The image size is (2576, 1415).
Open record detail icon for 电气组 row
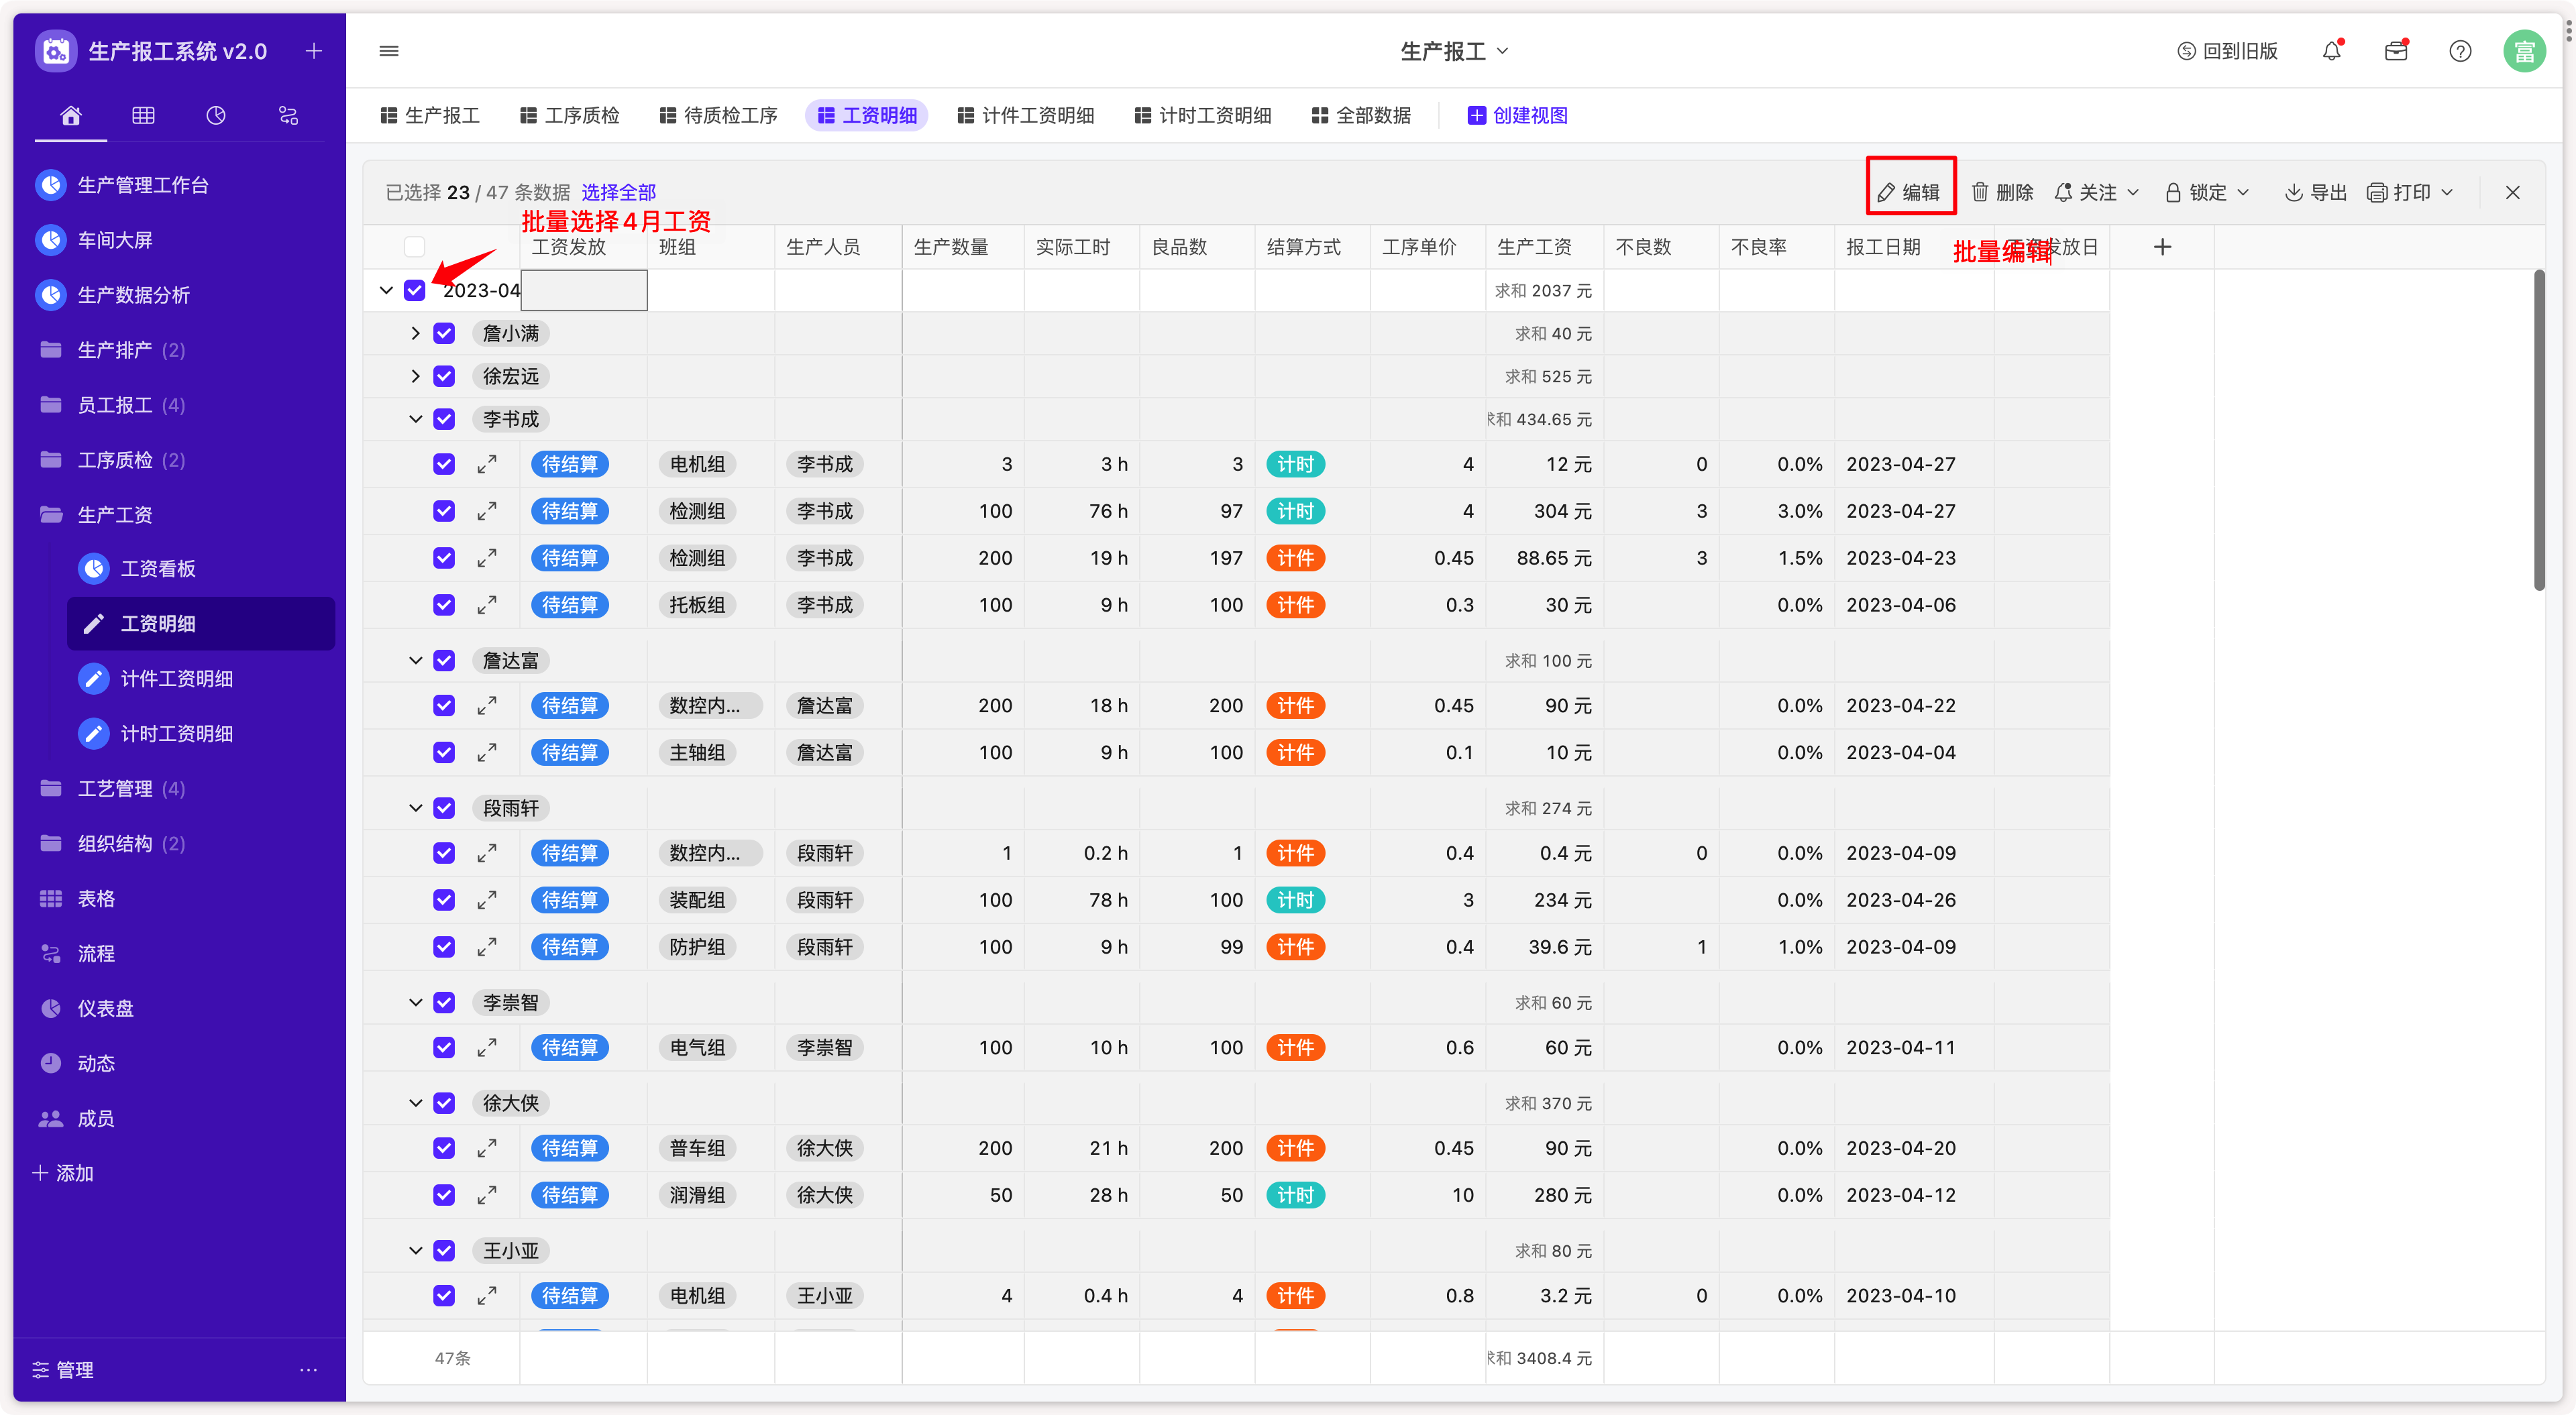tap(487, 1047)
